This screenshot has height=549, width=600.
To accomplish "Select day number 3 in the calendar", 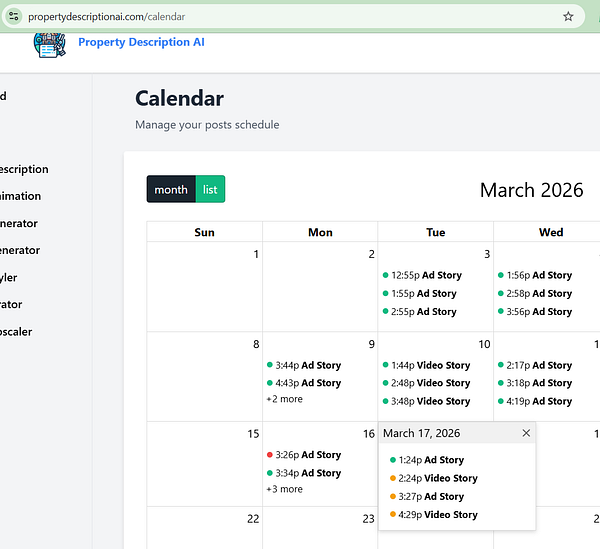I will coord(487,254).
